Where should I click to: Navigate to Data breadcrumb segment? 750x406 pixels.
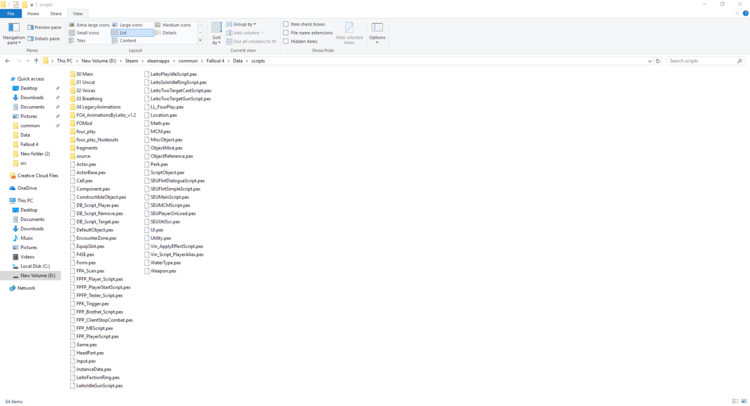[238, 61]
